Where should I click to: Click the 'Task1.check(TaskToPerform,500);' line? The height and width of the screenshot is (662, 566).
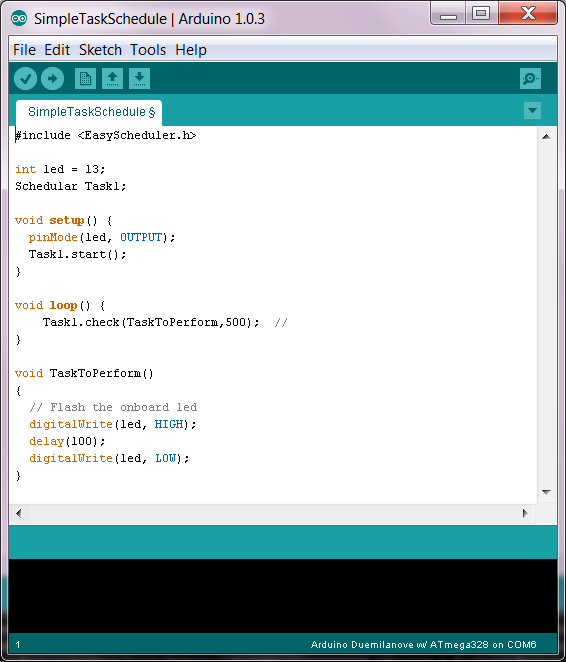pos(151,323)
